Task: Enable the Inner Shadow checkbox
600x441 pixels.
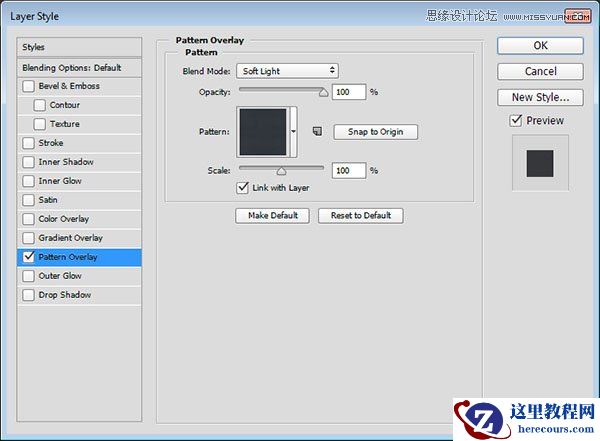Action: pyautogui.click(x=28, y=162)
